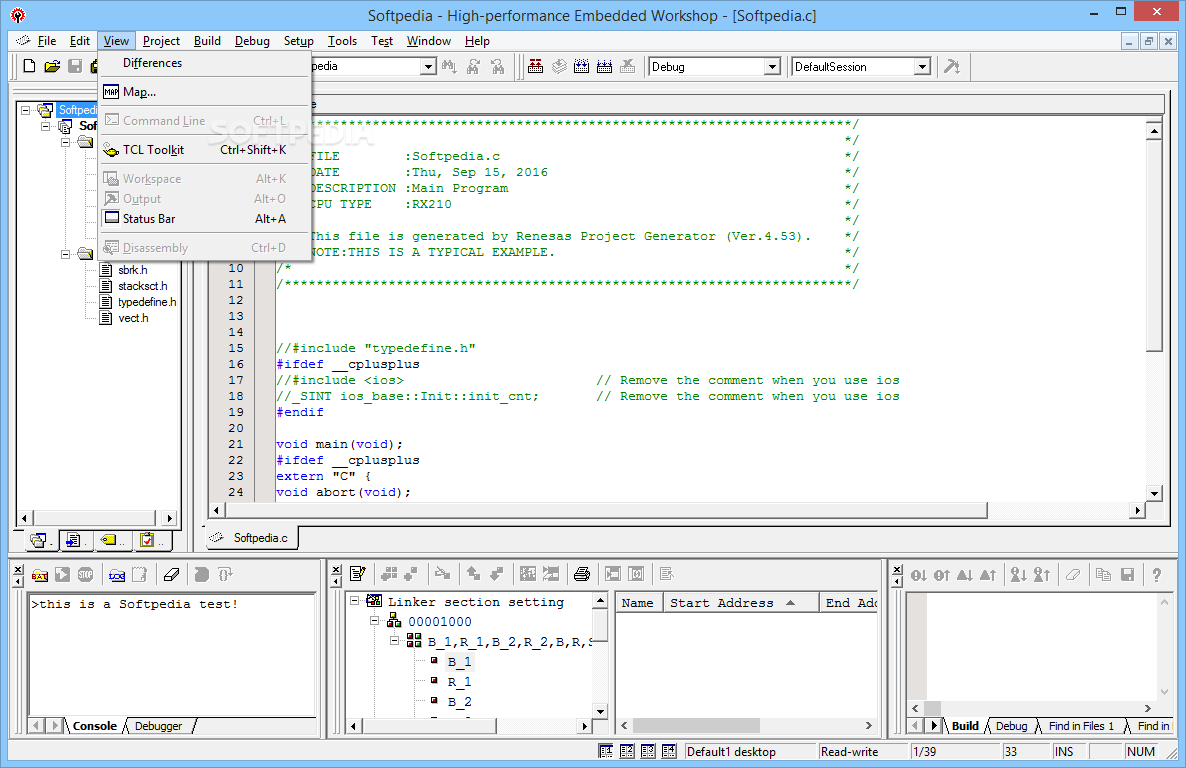This screenshot has height=768, width=1186.
Task: Select the B_2 section in linker tree
Action: [x=459, y=701]
